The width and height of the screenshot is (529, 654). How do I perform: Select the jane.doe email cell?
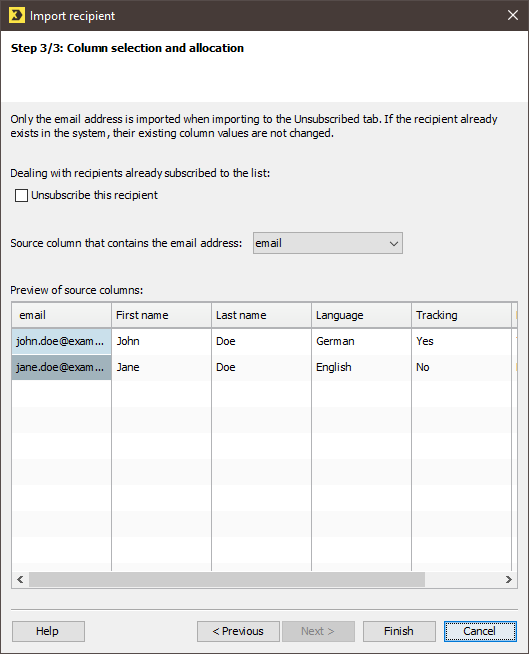pos(61,367)
